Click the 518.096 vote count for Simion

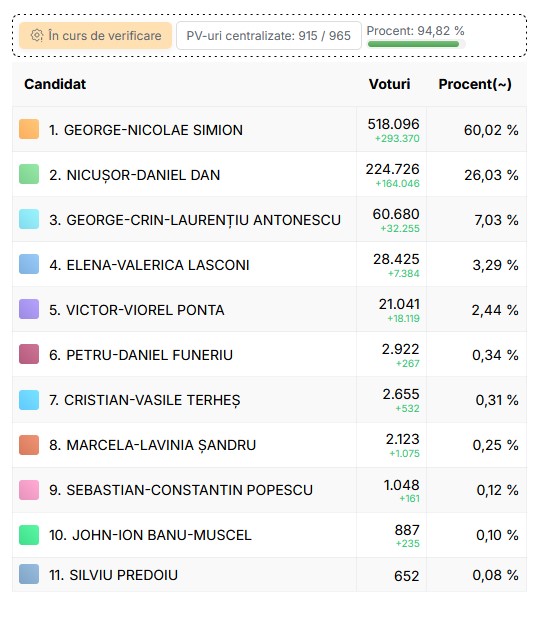[x=393, y=124]
